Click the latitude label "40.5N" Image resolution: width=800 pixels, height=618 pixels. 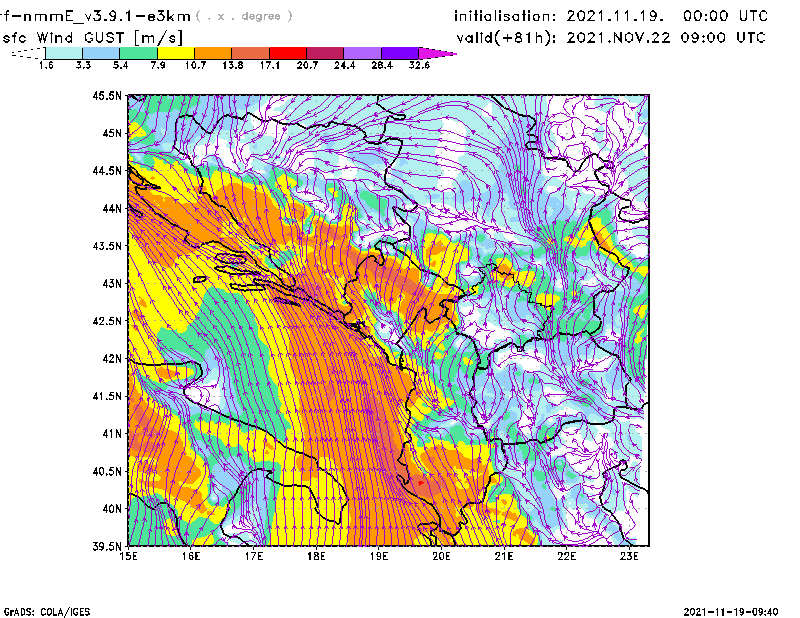pyautogui.click(x=107, y=472)
